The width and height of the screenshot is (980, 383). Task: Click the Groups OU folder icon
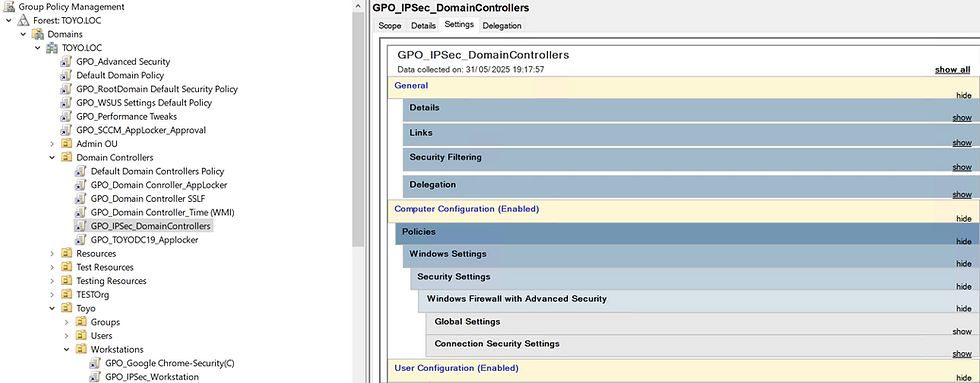pos(81,322)
